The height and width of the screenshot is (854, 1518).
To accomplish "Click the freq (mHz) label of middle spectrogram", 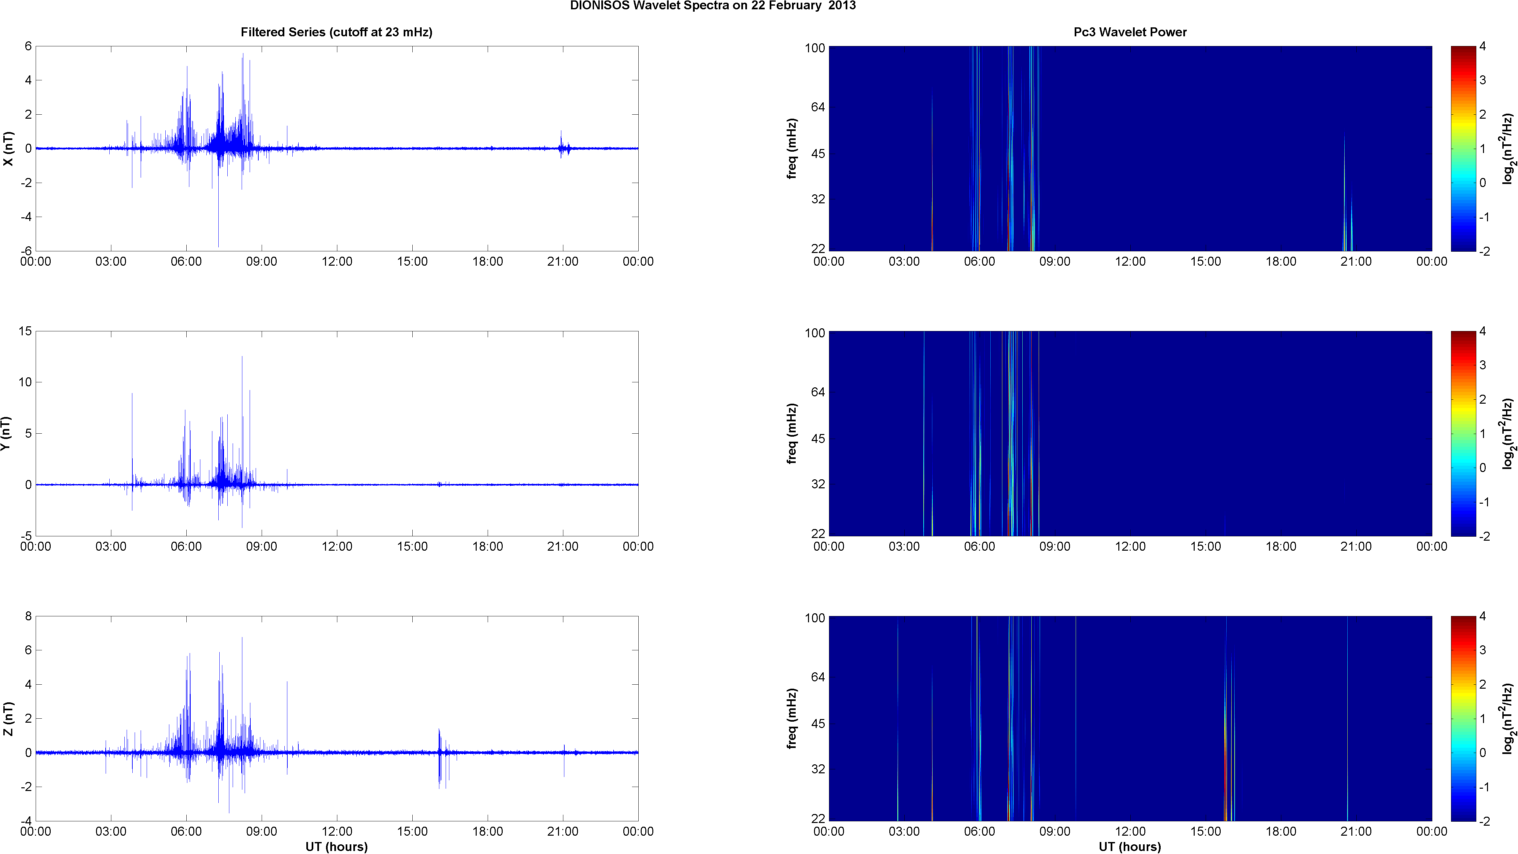I will [792, 434].
